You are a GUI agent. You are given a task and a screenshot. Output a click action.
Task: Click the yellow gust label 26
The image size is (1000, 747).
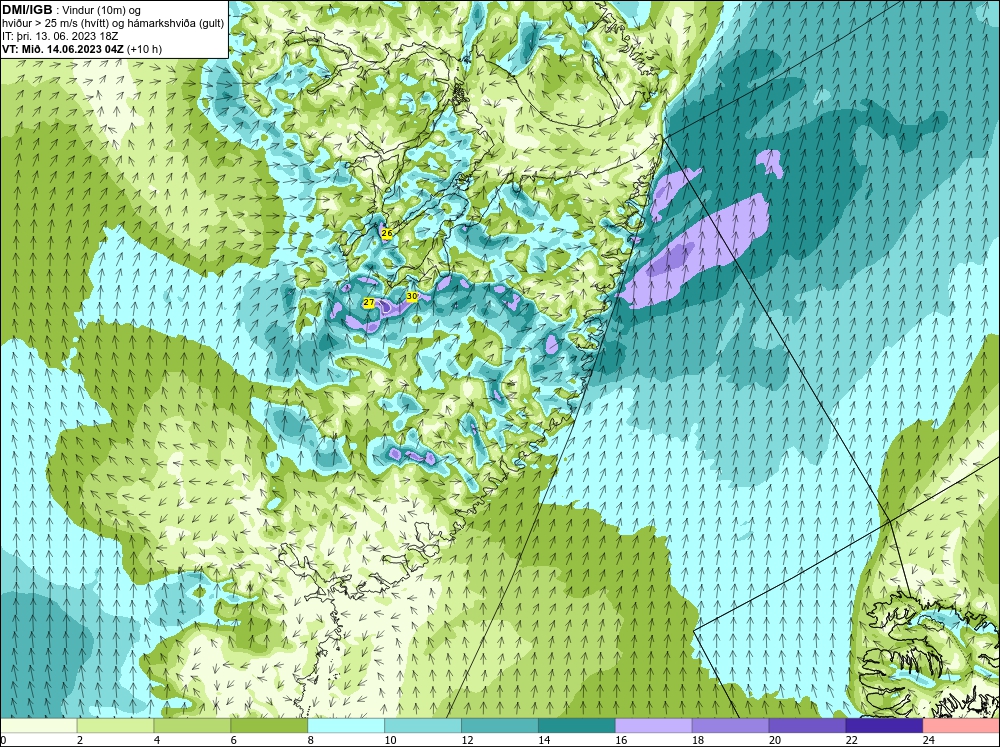(x=386, y=233)
